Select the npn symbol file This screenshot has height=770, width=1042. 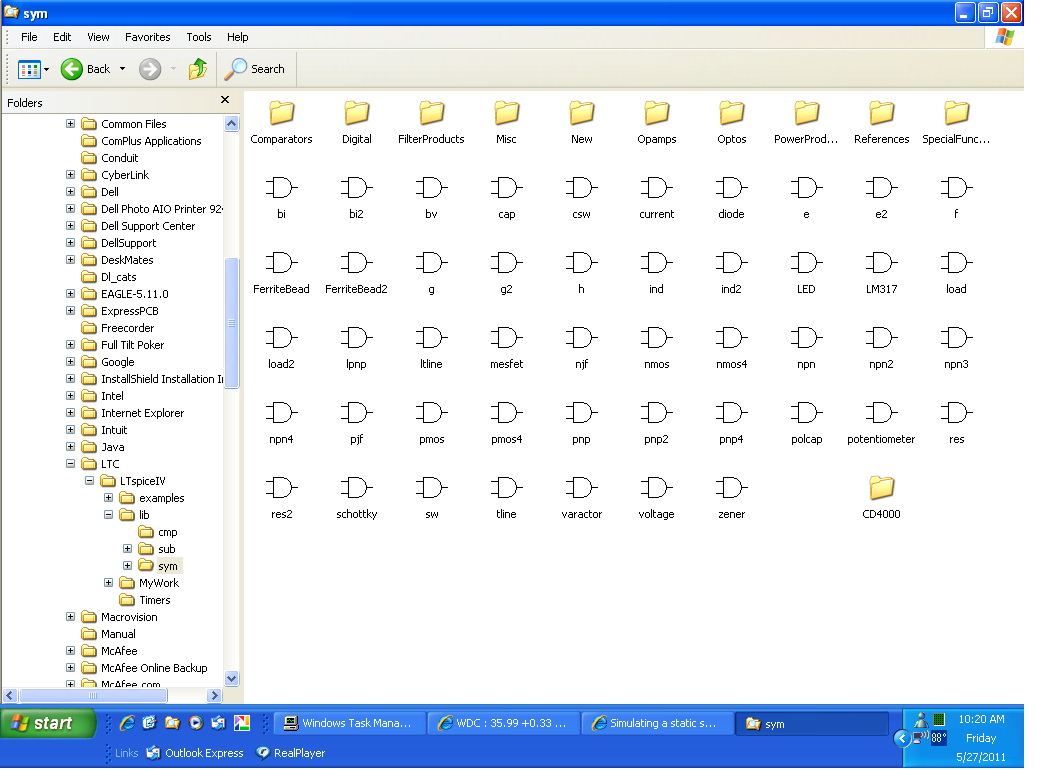coord(806,347)
